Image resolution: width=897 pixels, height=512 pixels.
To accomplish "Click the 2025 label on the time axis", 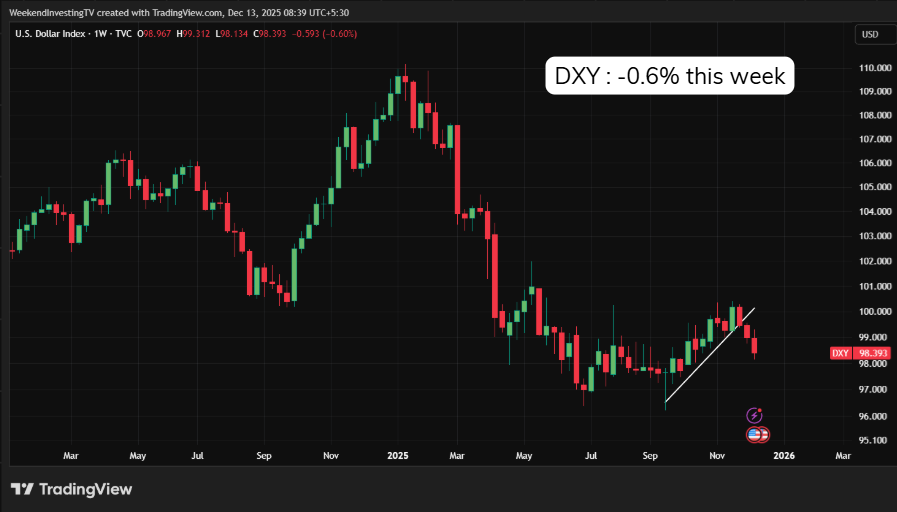I will [x=397, y=455].
